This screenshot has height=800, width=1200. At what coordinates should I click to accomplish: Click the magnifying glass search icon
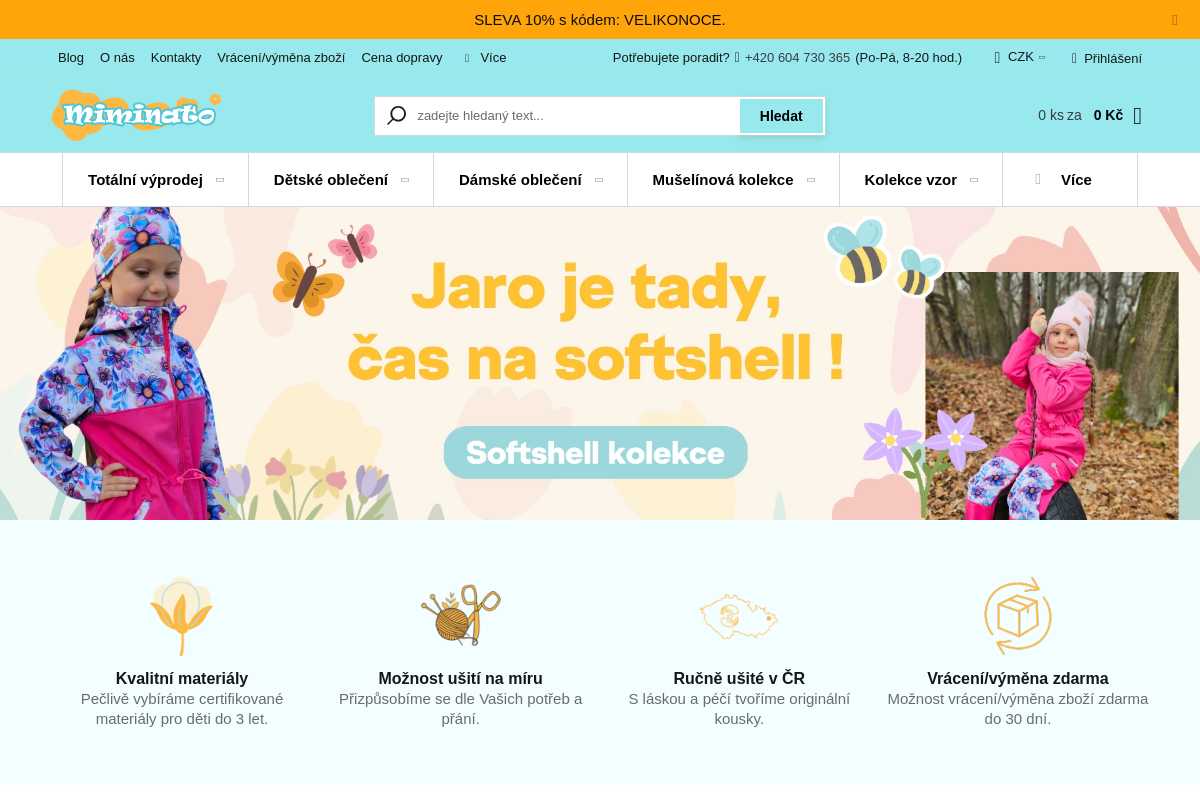[397, 115]
